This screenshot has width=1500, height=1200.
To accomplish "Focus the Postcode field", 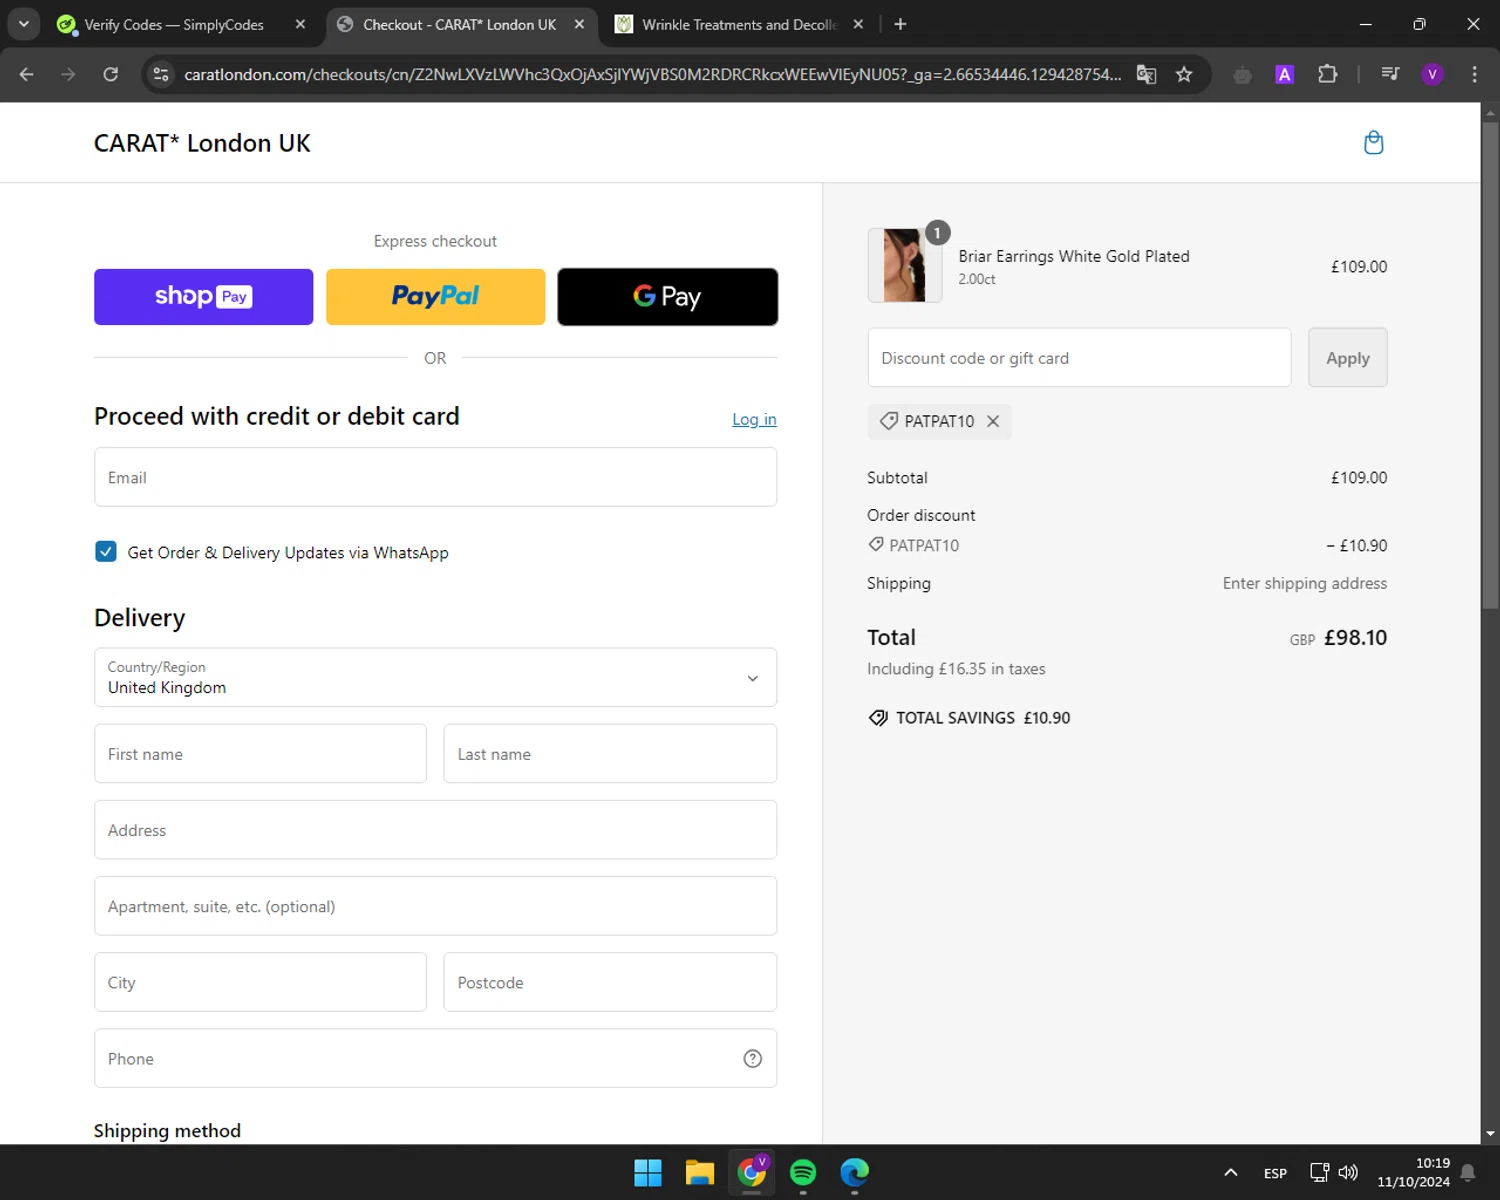I will pos(610,982).
